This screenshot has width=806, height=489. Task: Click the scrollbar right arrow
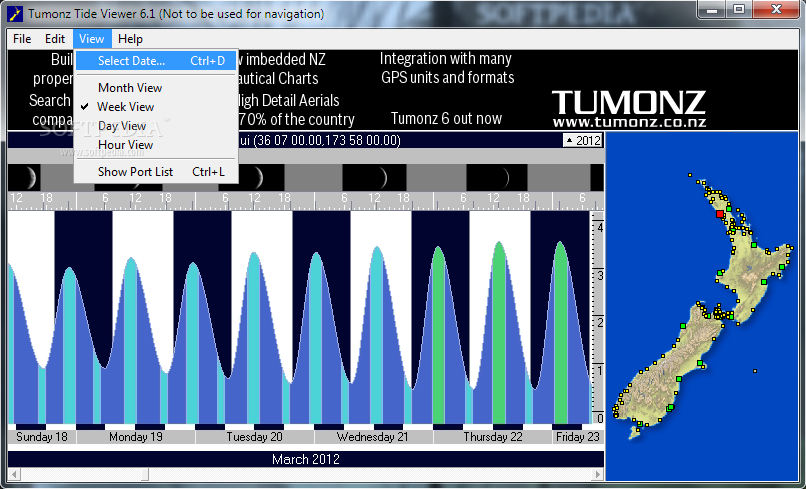(598, 474)
